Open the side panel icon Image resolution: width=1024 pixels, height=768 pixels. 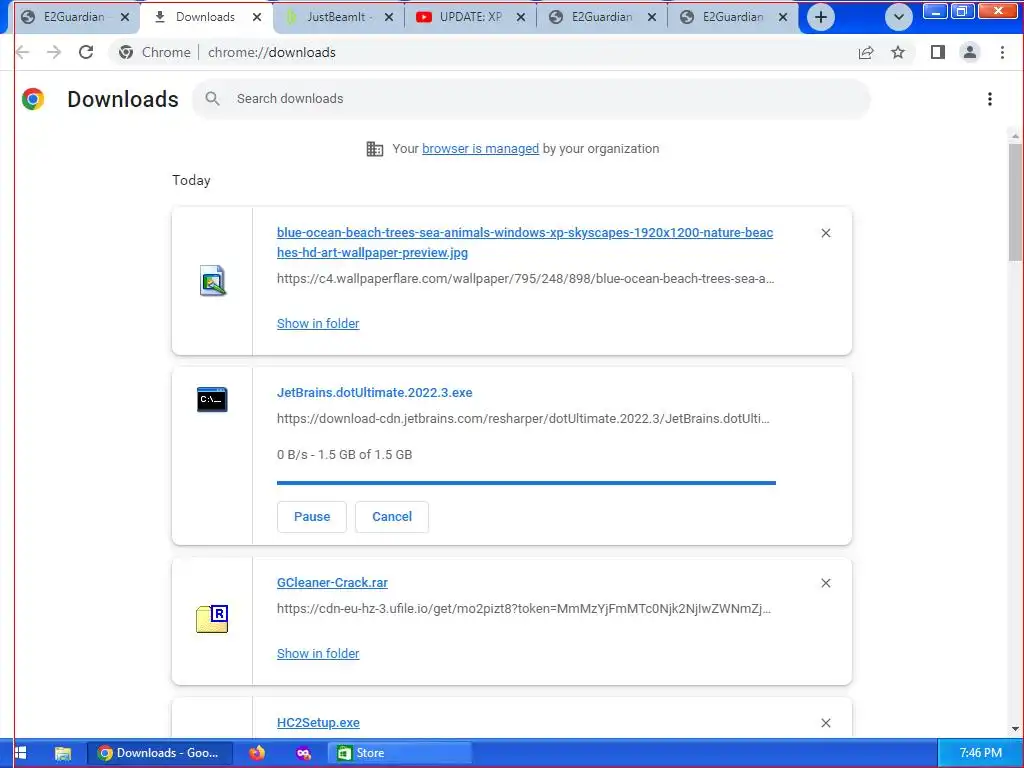[x=938, y=52]
